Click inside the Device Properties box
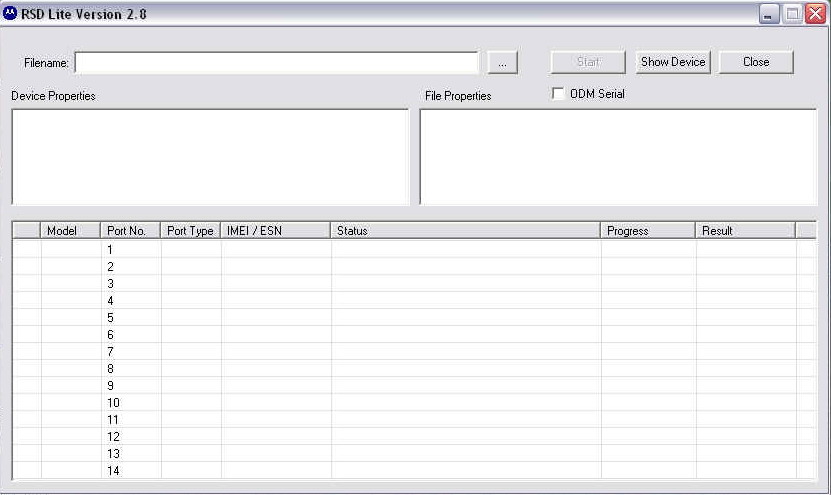Viewport: 831px width, 495px height. (210, 157)
